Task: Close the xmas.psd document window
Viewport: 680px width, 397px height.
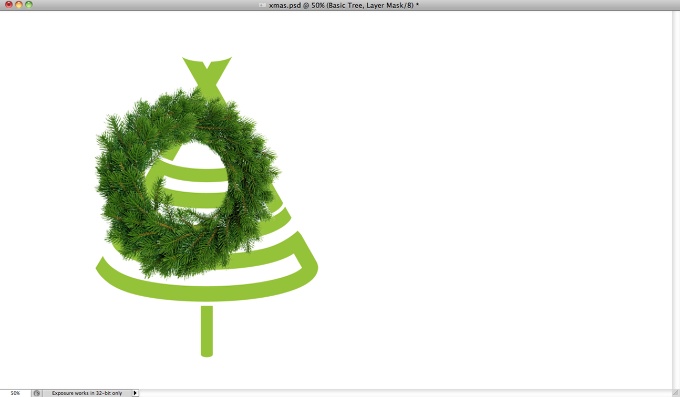Action: click(x=8, y=4)
